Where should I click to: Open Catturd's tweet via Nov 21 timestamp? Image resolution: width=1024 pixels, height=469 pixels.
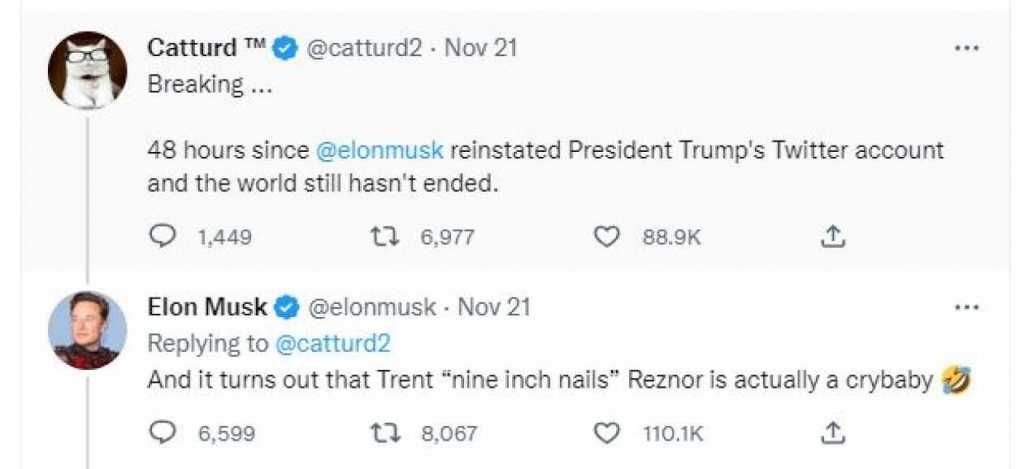[x=481, y=47]
